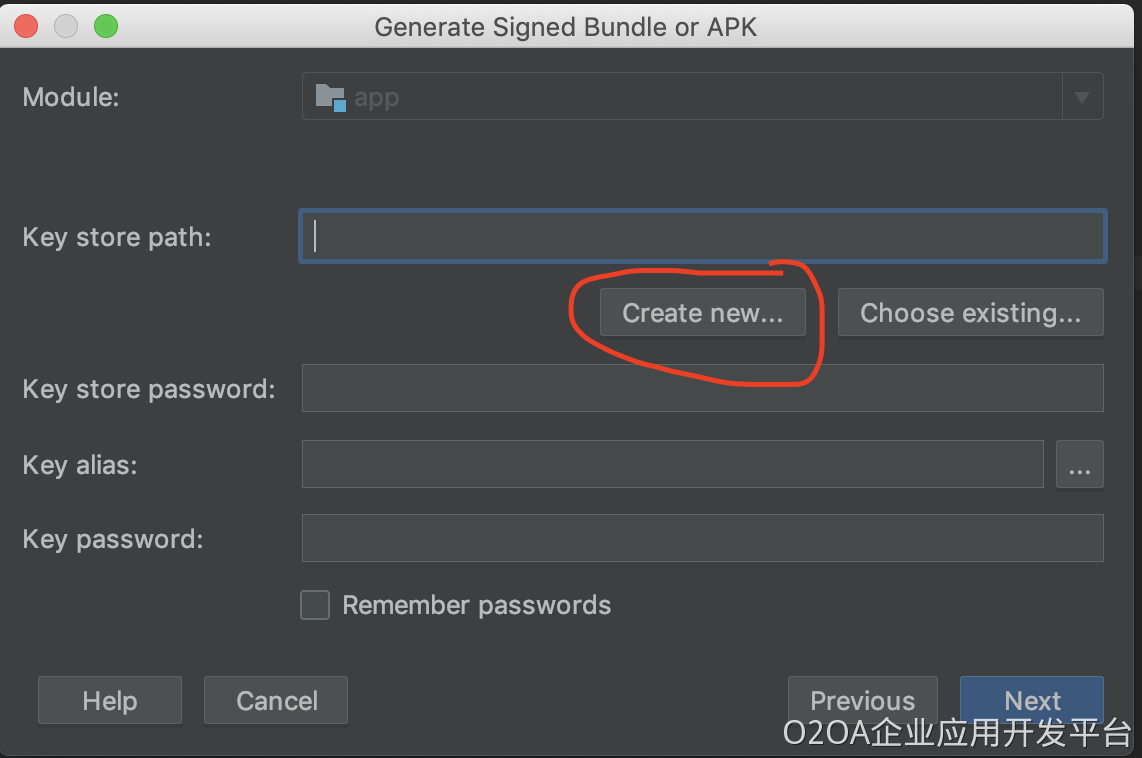Select the Key alias text field
The image size is (1142, 758).
point(672,464)
